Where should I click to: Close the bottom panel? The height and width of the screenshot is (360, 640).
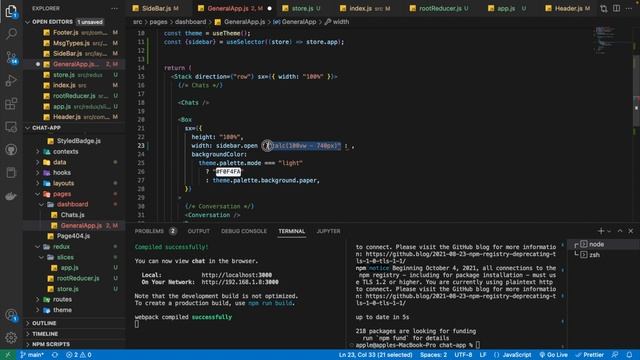(631, 231)
